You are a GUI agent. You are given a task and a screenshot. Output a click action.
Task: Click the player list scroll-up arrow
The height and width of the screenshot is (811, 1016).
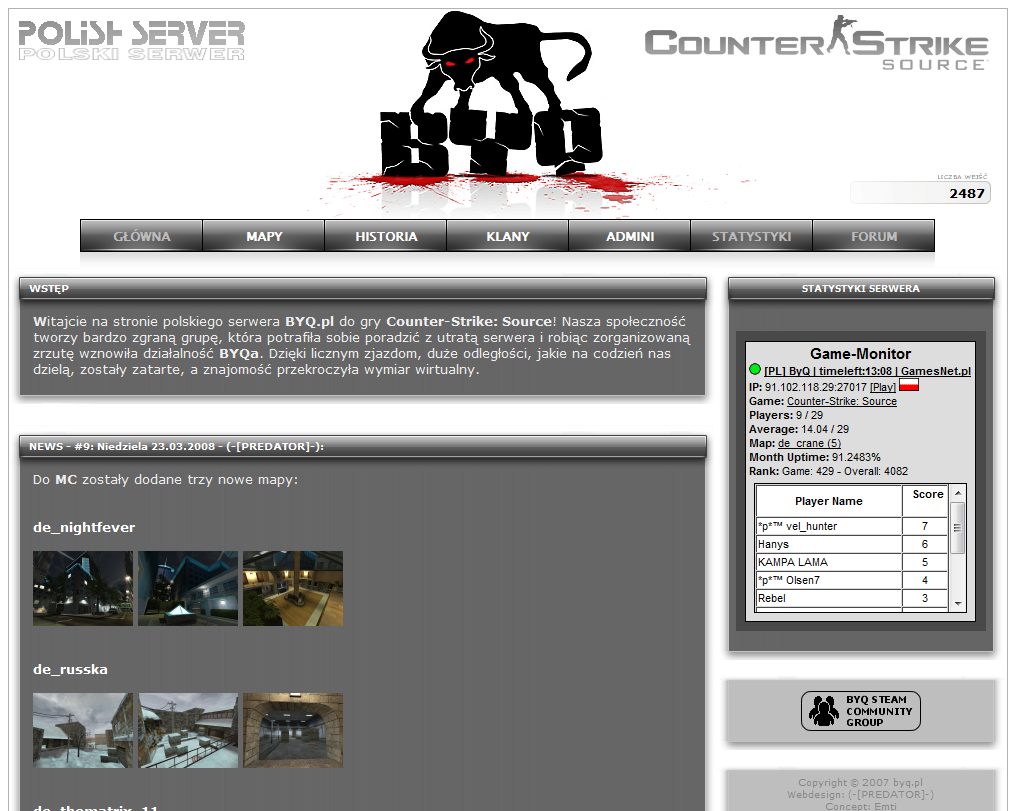(x=958, y=493)
